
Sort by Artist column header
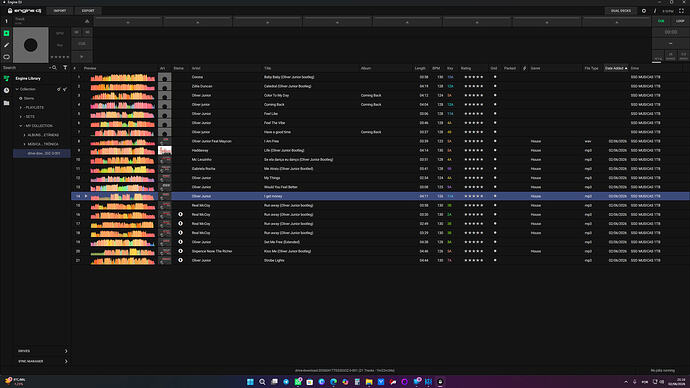[x=196, y=68]
